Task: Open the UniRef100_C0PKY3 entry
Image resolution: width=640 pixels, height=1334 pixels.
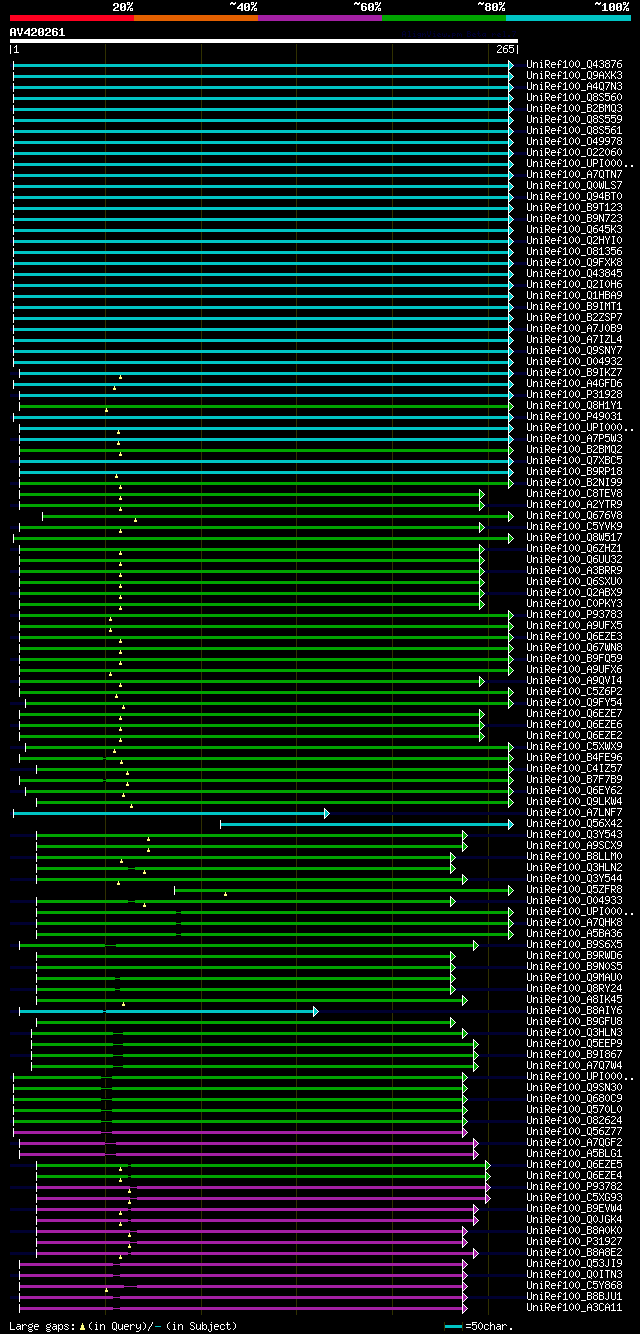Action: tap(574, 604)
